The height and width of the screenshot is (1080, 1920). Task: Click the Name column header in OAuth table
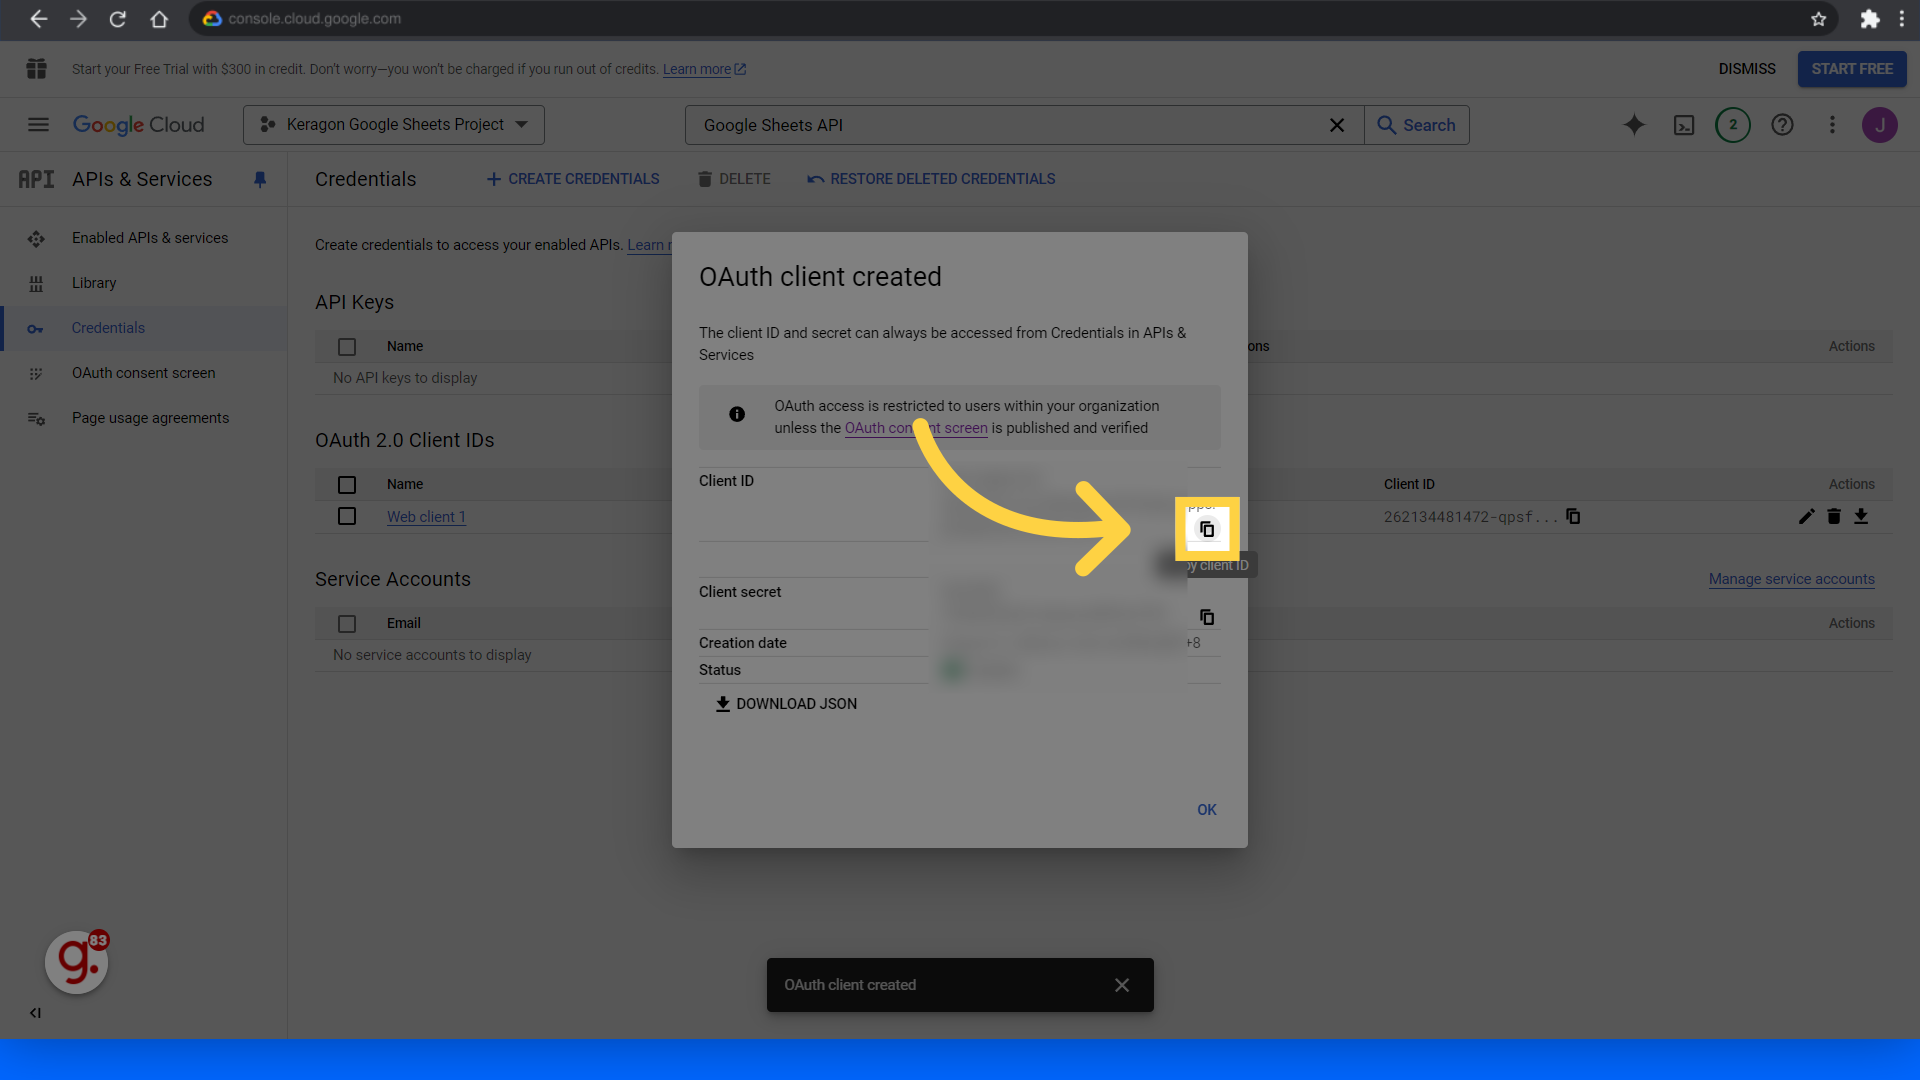[x=405, y=484]
